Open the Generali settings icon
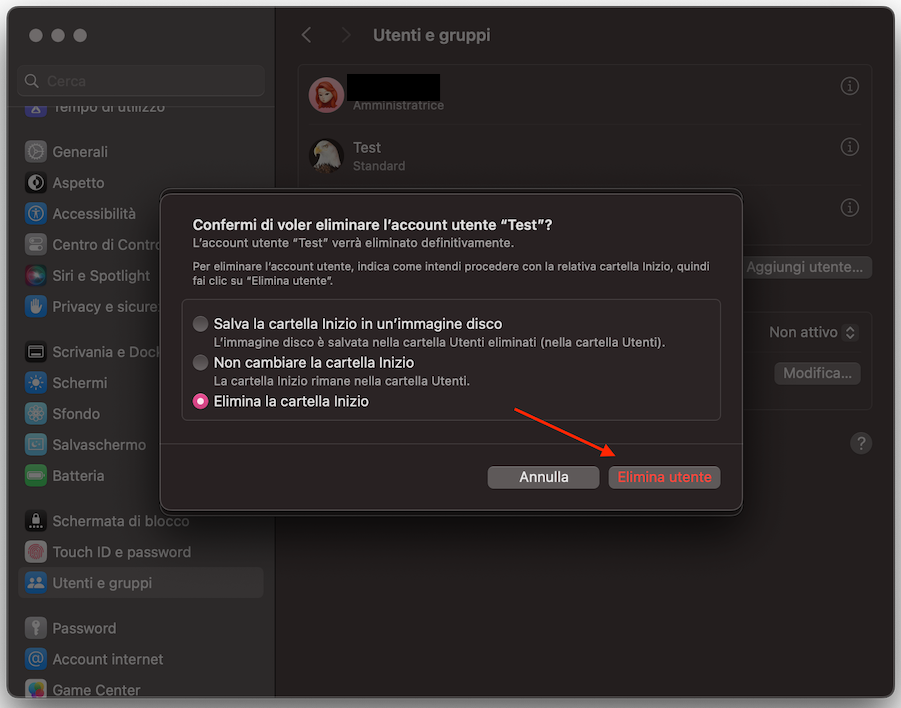 [x=35, y=151]
